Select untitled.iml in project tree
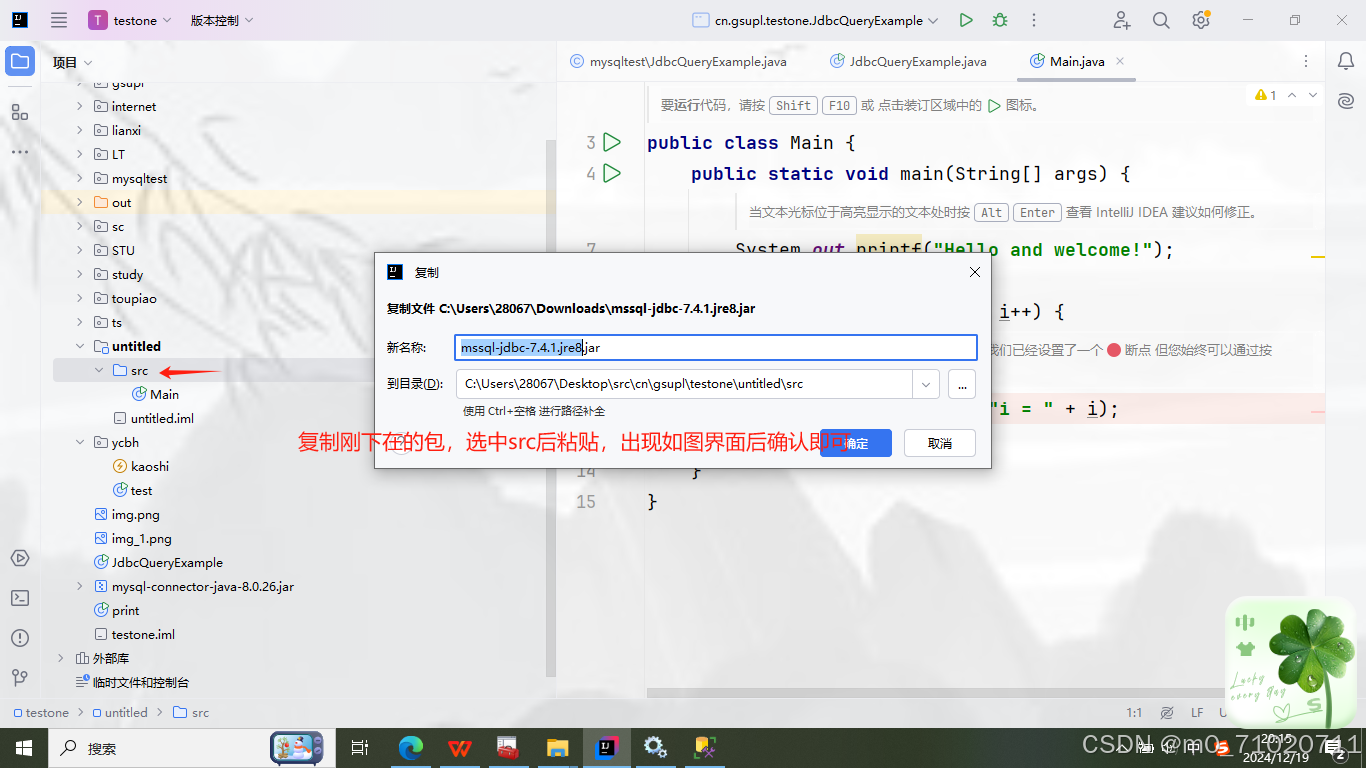This screenshot has width=1366, height=768. [153, 418]
